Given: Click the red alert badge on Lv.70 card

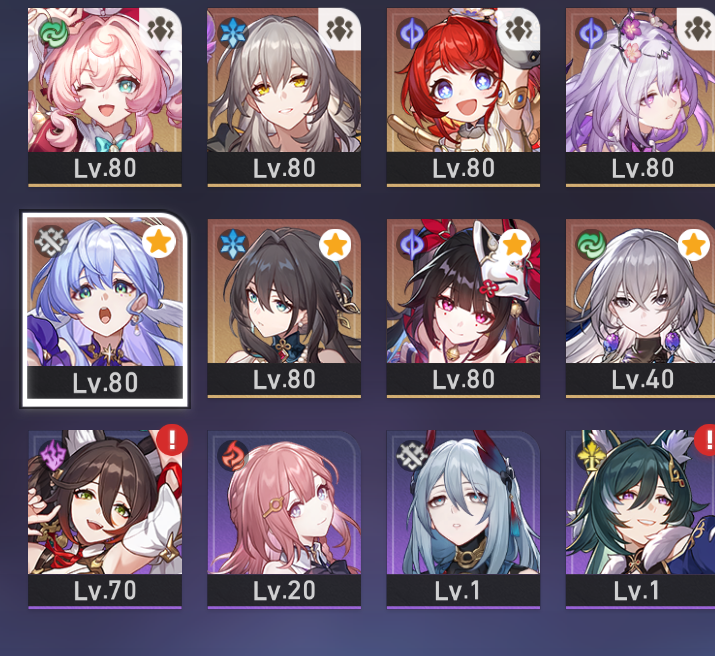Looking at the screenshot, I should [172, 440].
